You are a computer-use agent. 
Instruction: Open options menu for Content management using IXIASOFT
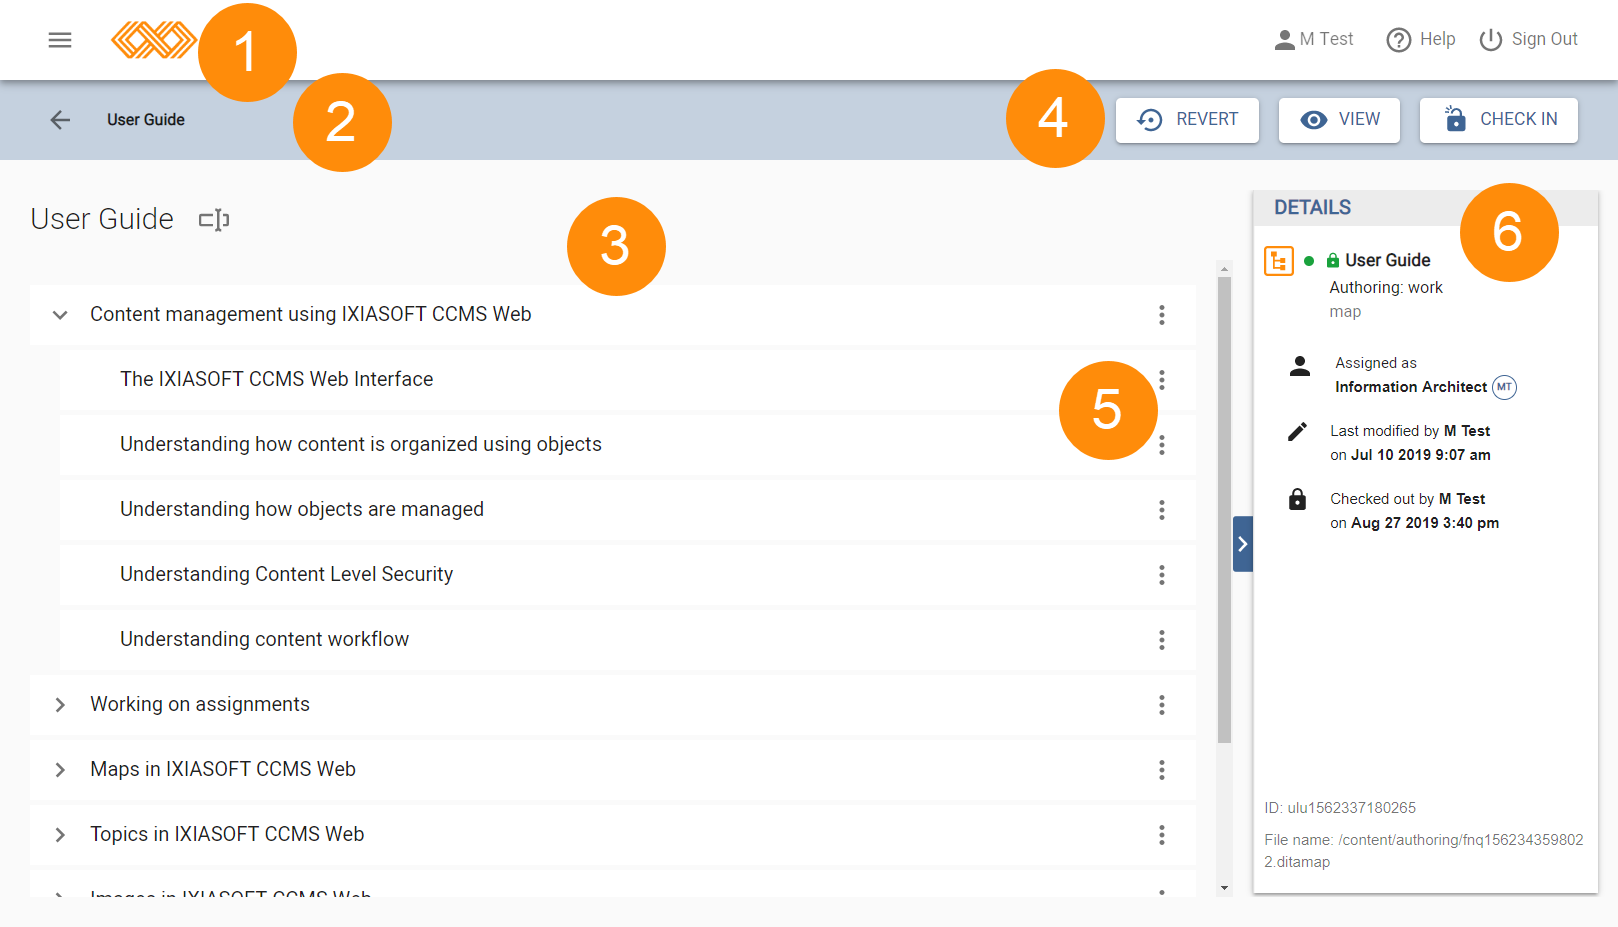pos(1161,315)
